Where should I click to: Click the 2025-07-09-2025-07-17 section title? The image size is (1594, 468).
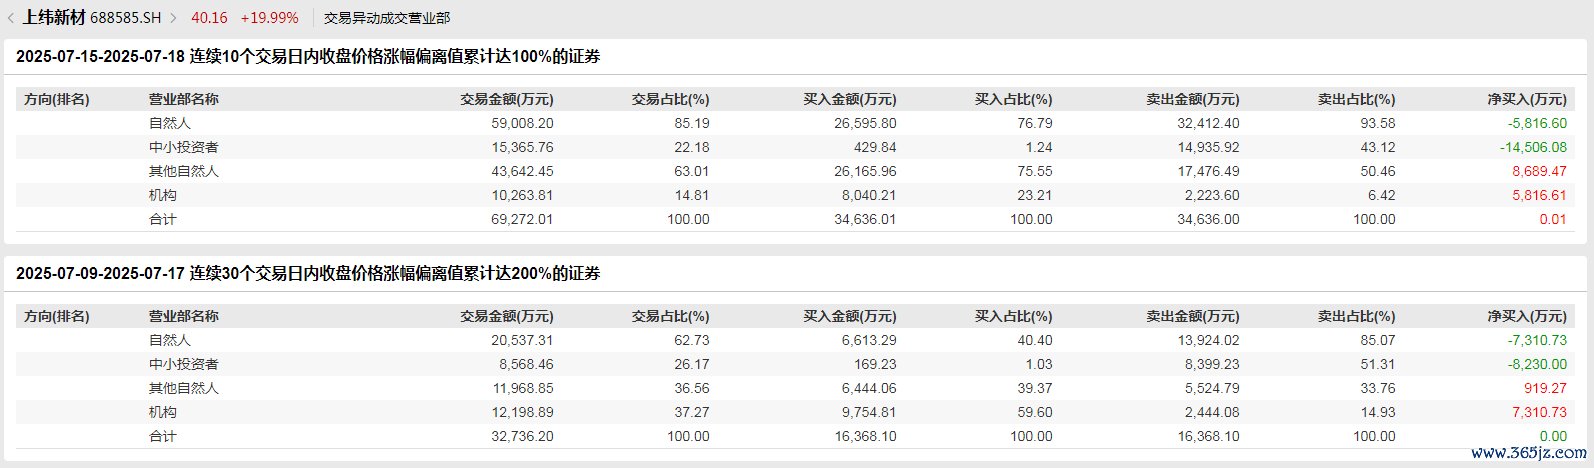pos(308,273)
